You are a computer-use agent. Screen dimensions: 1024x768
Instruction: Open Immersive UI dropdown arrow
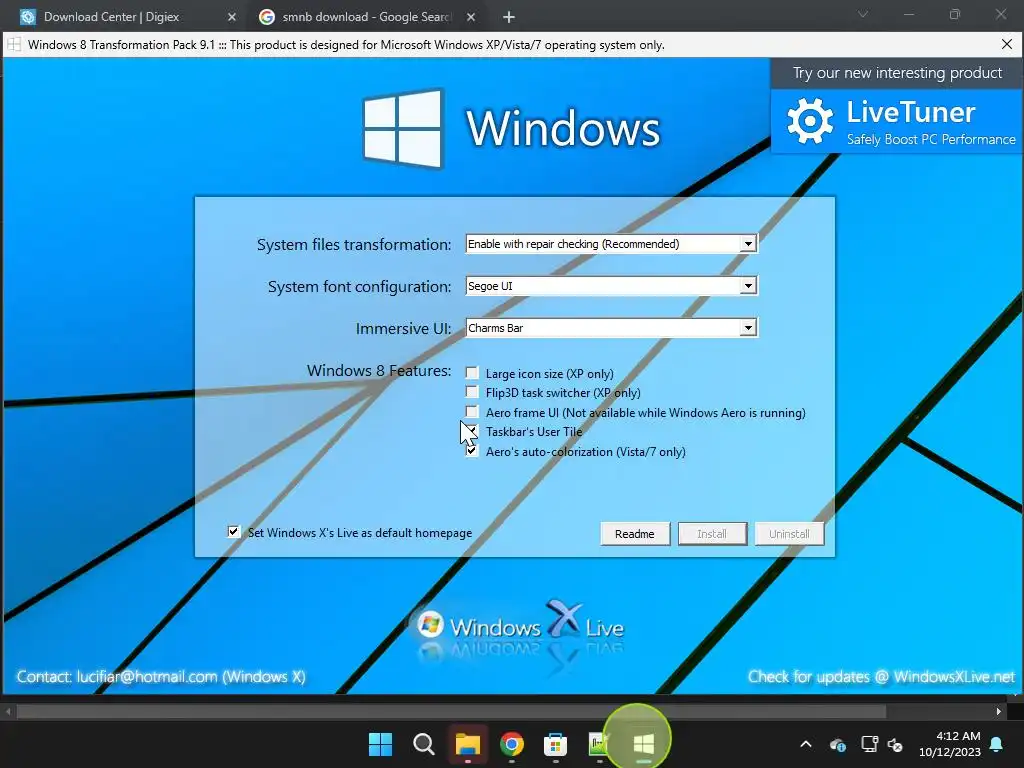tap(748, 328)
